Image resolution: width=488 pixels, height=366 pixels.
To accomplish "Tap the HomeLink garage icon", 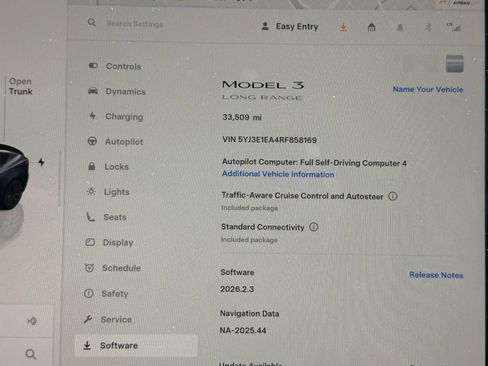I will pyautogui.click(x=372, y=27).
